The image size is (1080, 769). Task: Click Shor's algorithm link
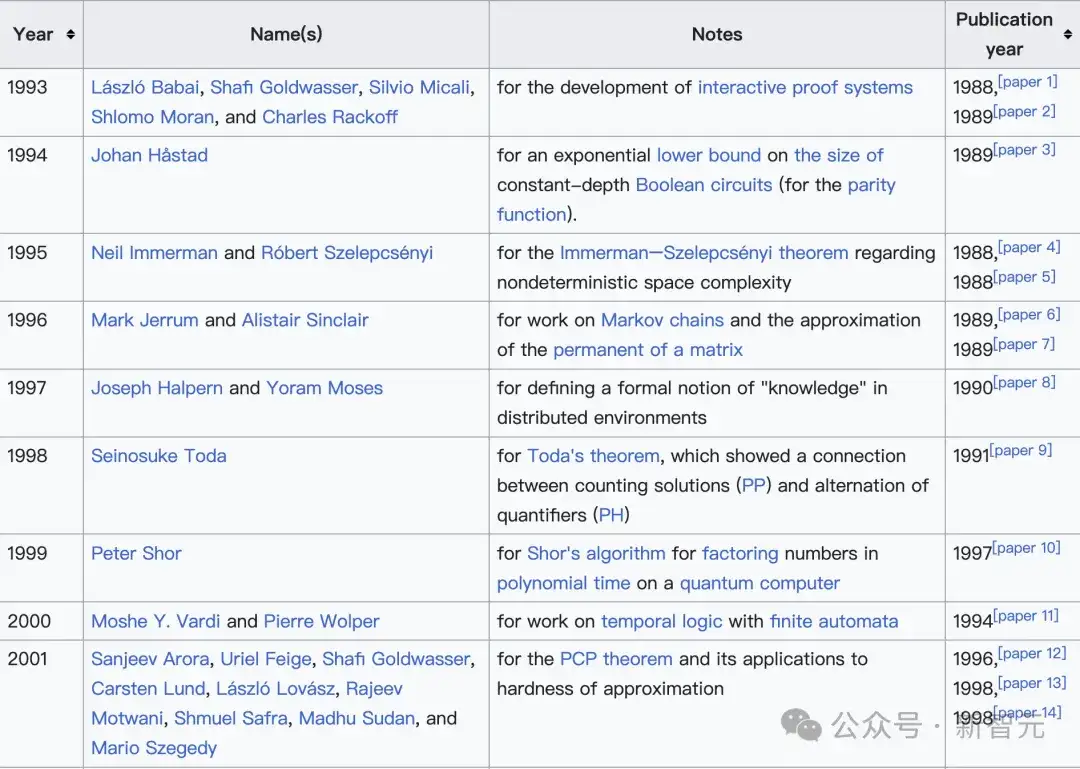click(x=596, y=553)
